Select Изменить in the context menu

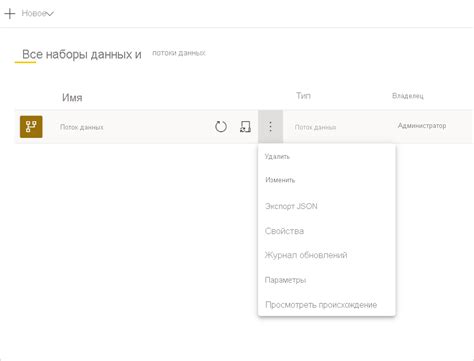tap(280, 180)
